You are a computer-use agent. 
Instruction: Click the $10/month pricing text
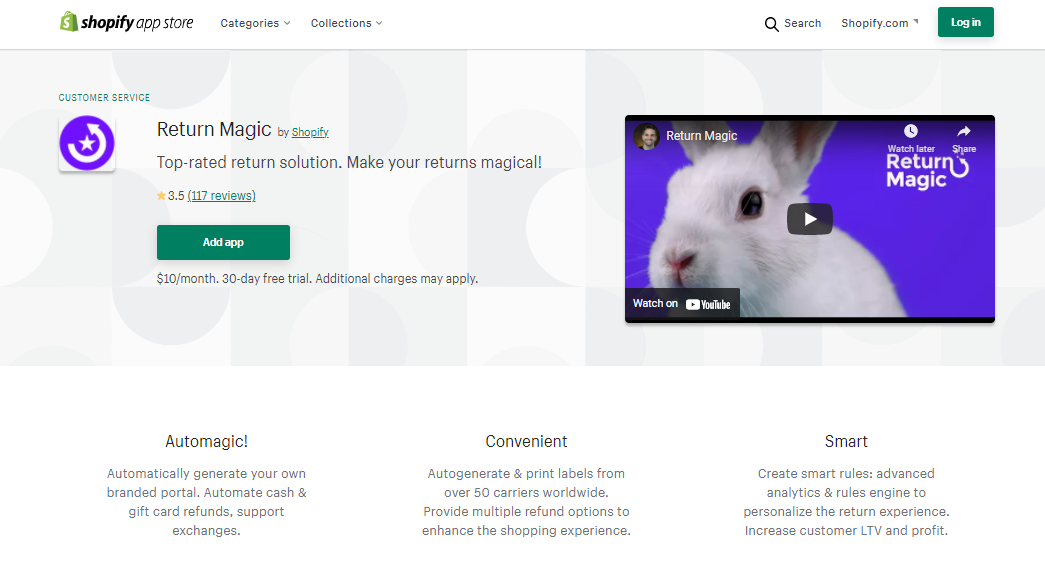click(x=317, y=279)
